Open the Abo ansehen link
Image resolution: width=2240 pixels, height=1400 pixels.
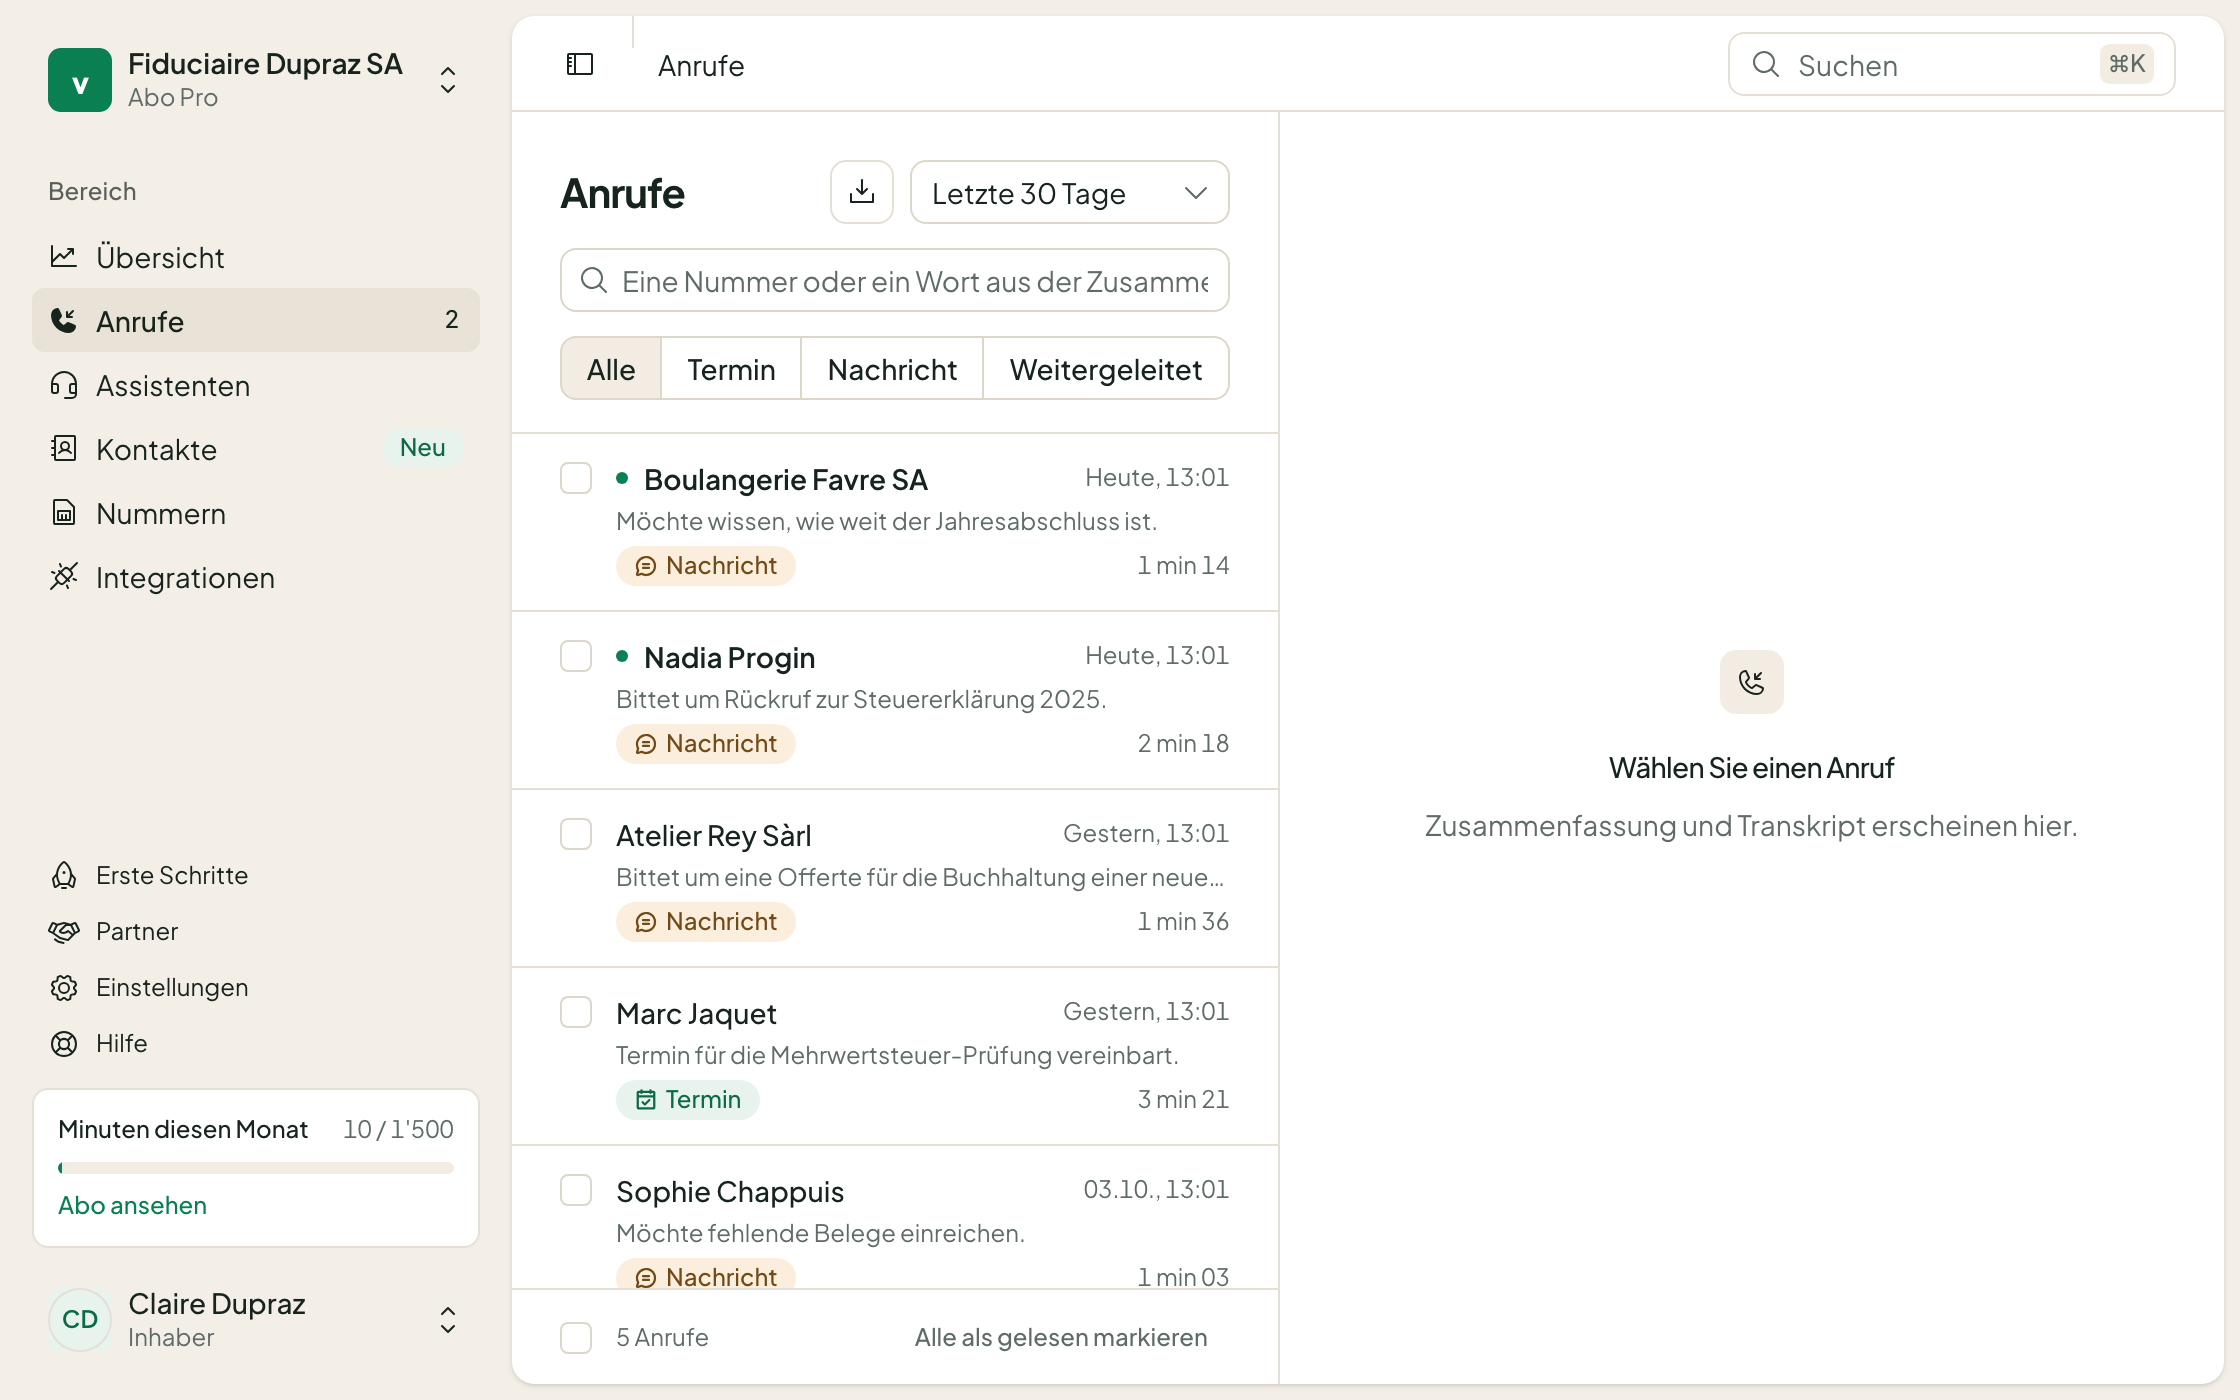click(x=133, y=1205)
